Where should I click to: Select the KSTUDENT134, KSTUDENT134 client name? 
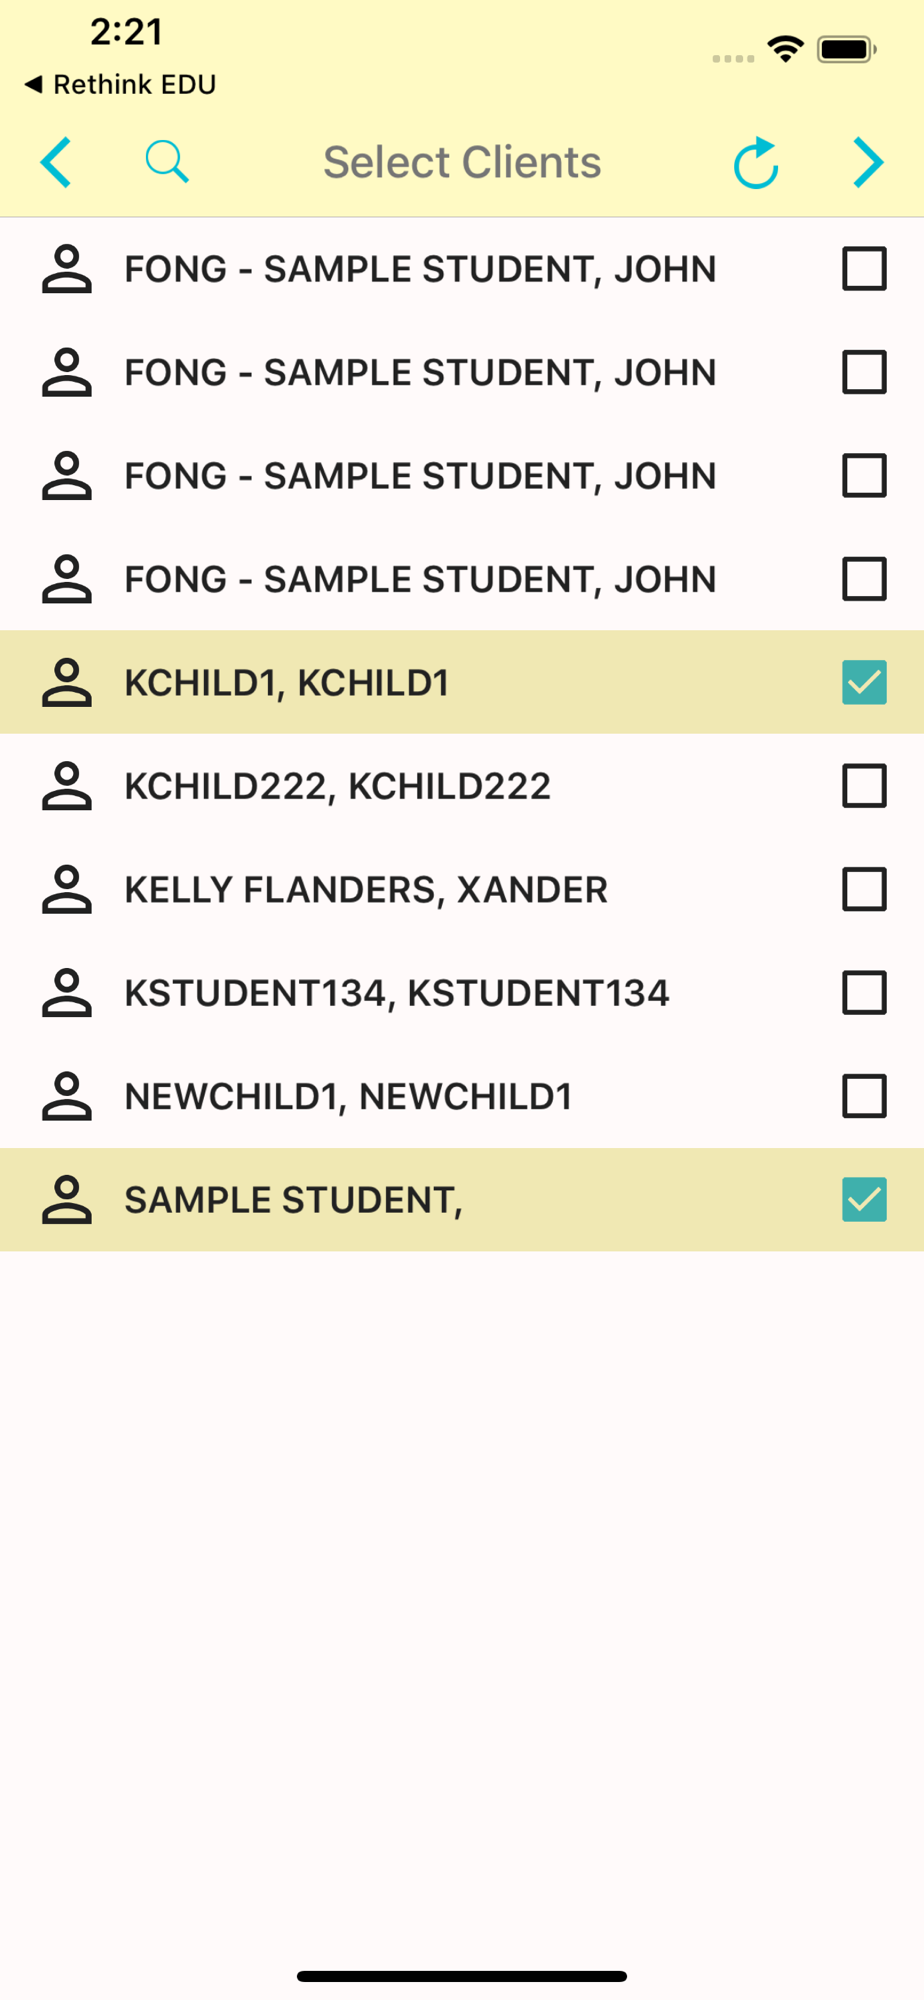tap(396, 993)
